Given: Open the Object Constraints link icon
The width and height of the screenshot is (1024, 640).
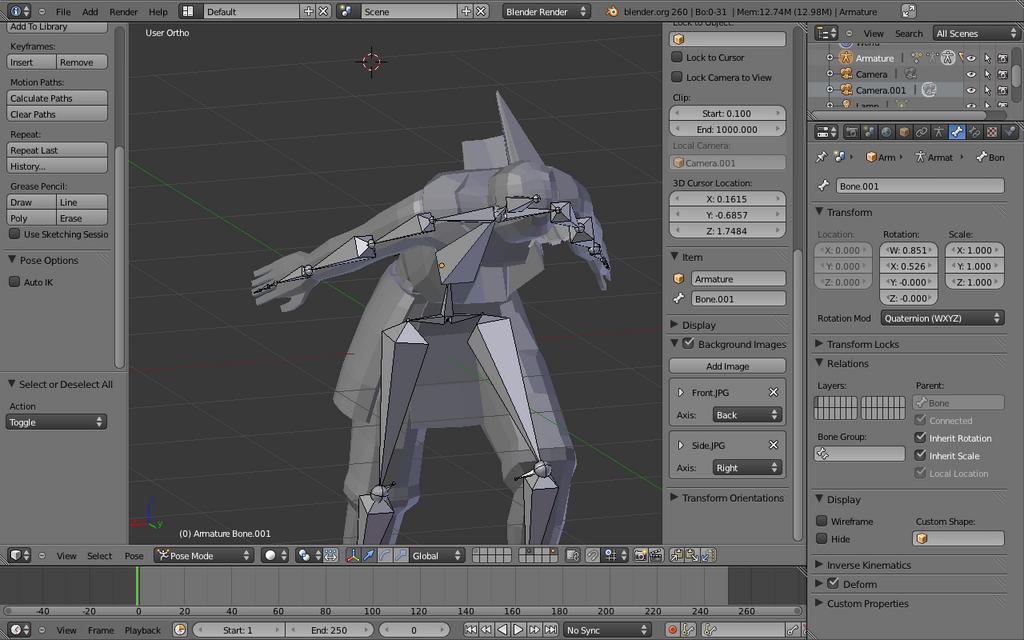Looking at the screenshot, I should [922, 131].
